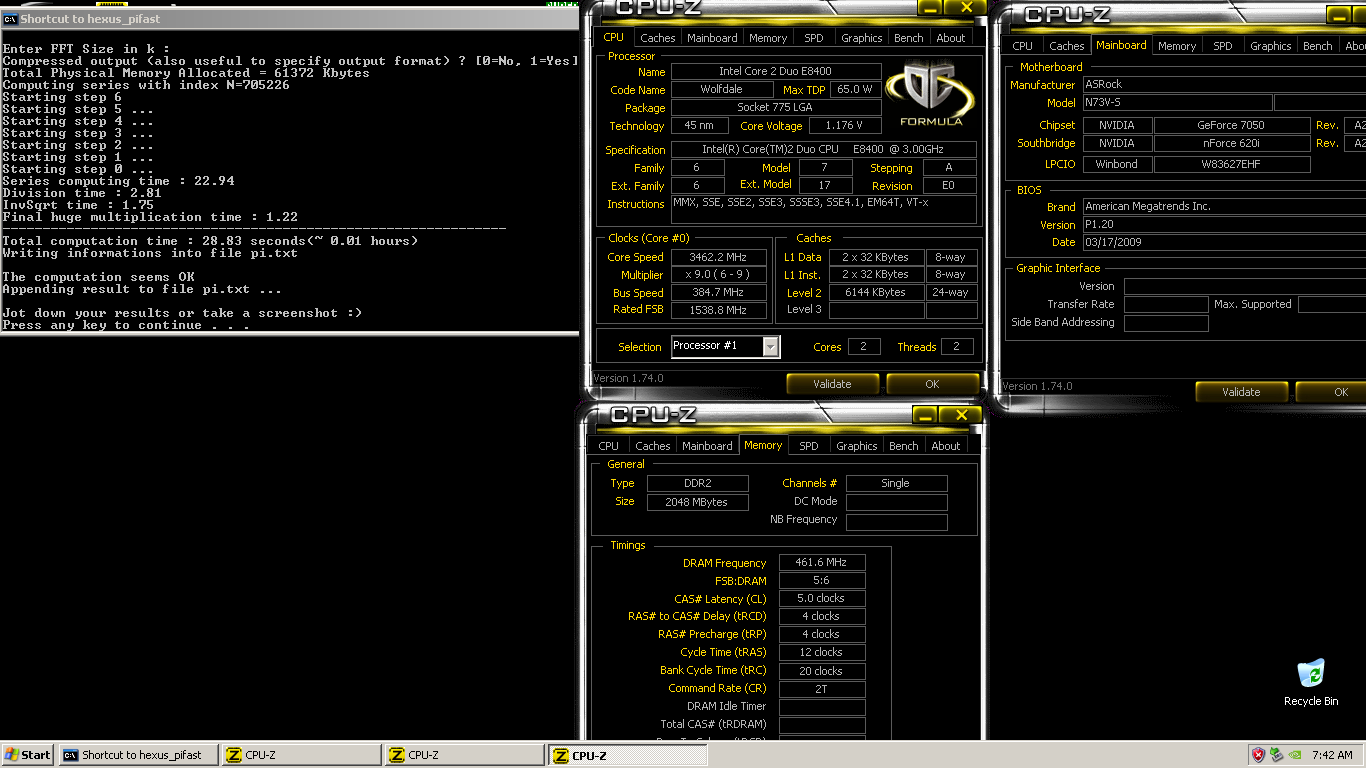Click the 1.176 V core voltage value

(x=846, y=126)
